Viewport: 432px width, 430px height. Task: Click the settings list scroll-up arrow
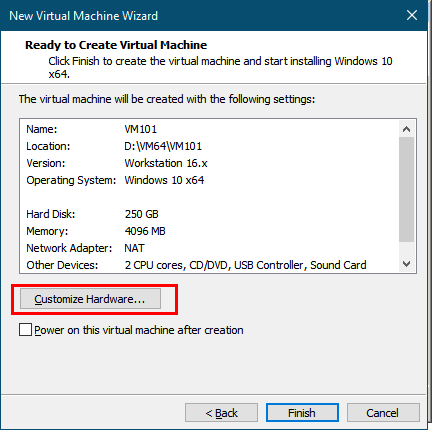click(x=406, y=129)
